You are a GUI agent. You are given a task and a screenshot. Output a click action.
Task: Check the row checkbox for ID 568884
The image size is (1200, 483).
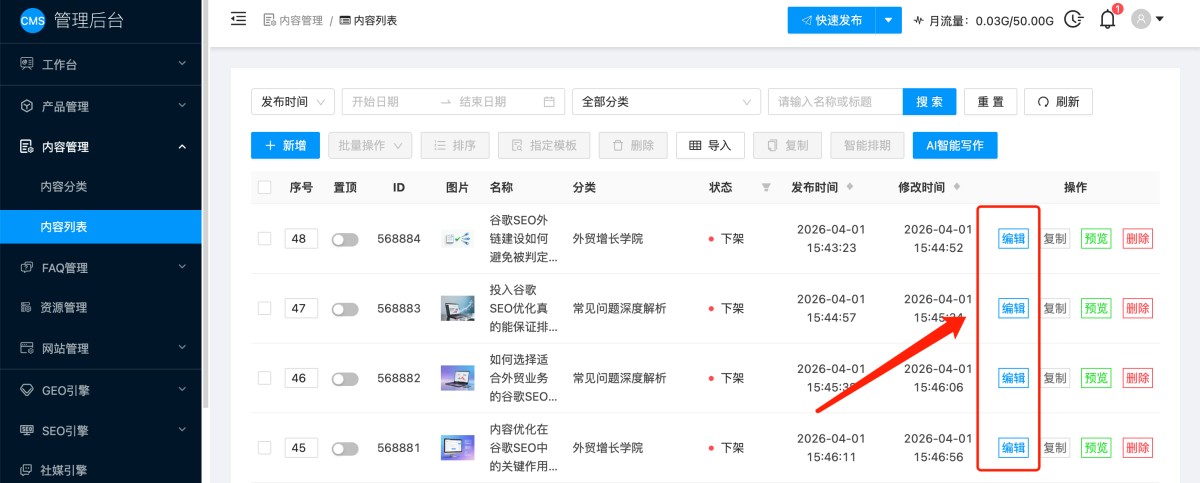264,239
